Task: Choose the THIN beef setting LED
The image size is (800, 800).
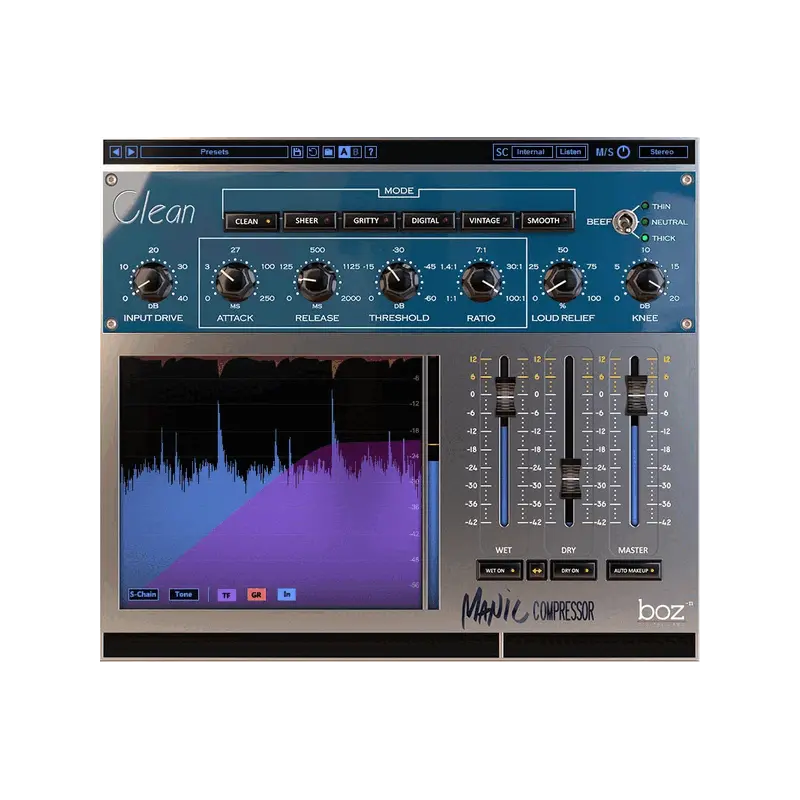Action: point(645,206)
